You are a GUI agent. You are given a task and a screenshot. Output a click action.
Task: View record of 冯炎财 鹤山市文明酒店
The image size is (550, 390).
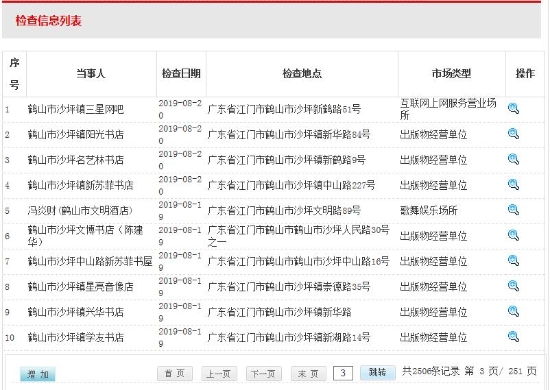(513, 210)
